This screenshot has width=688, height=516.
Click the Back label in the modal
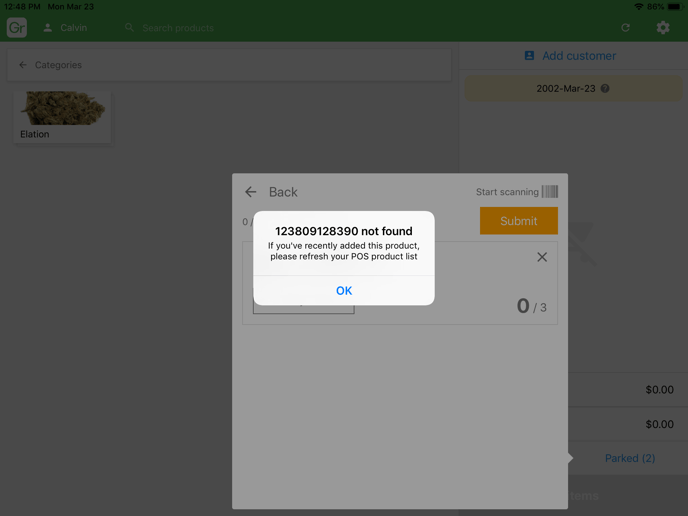tap(283, 192)
